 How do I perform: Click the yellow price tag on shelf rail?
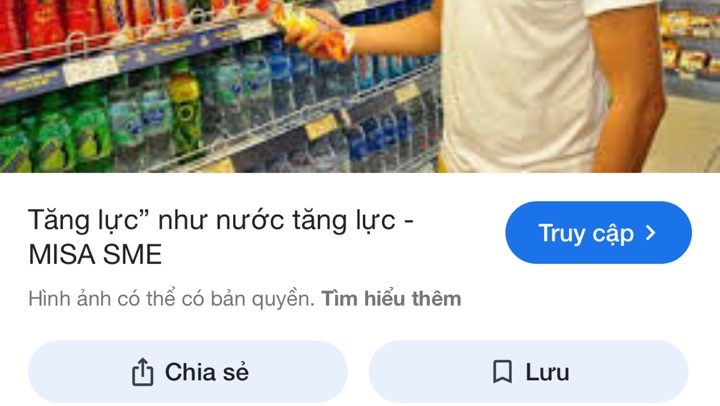point(321,127)
